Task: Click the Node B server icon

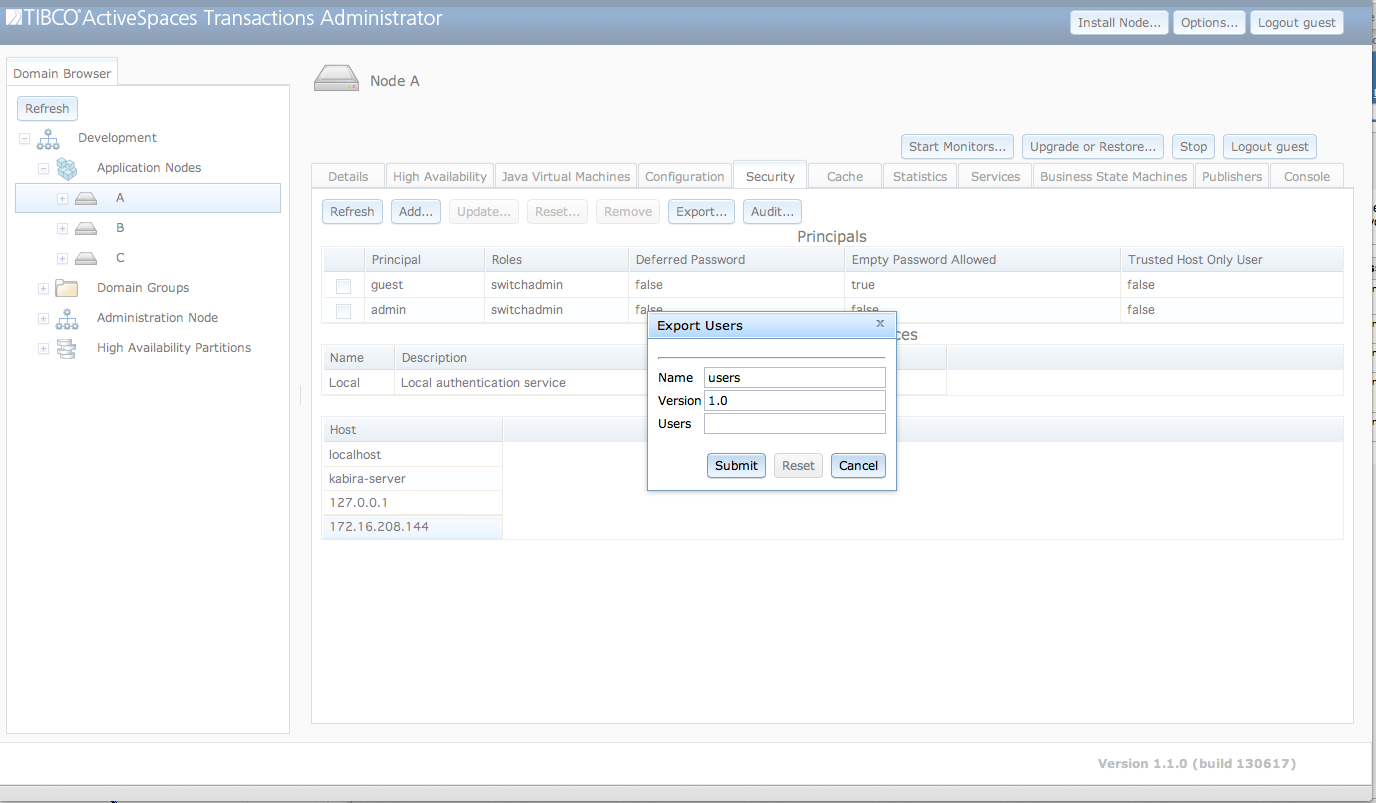Action: (x=85, y=228)
